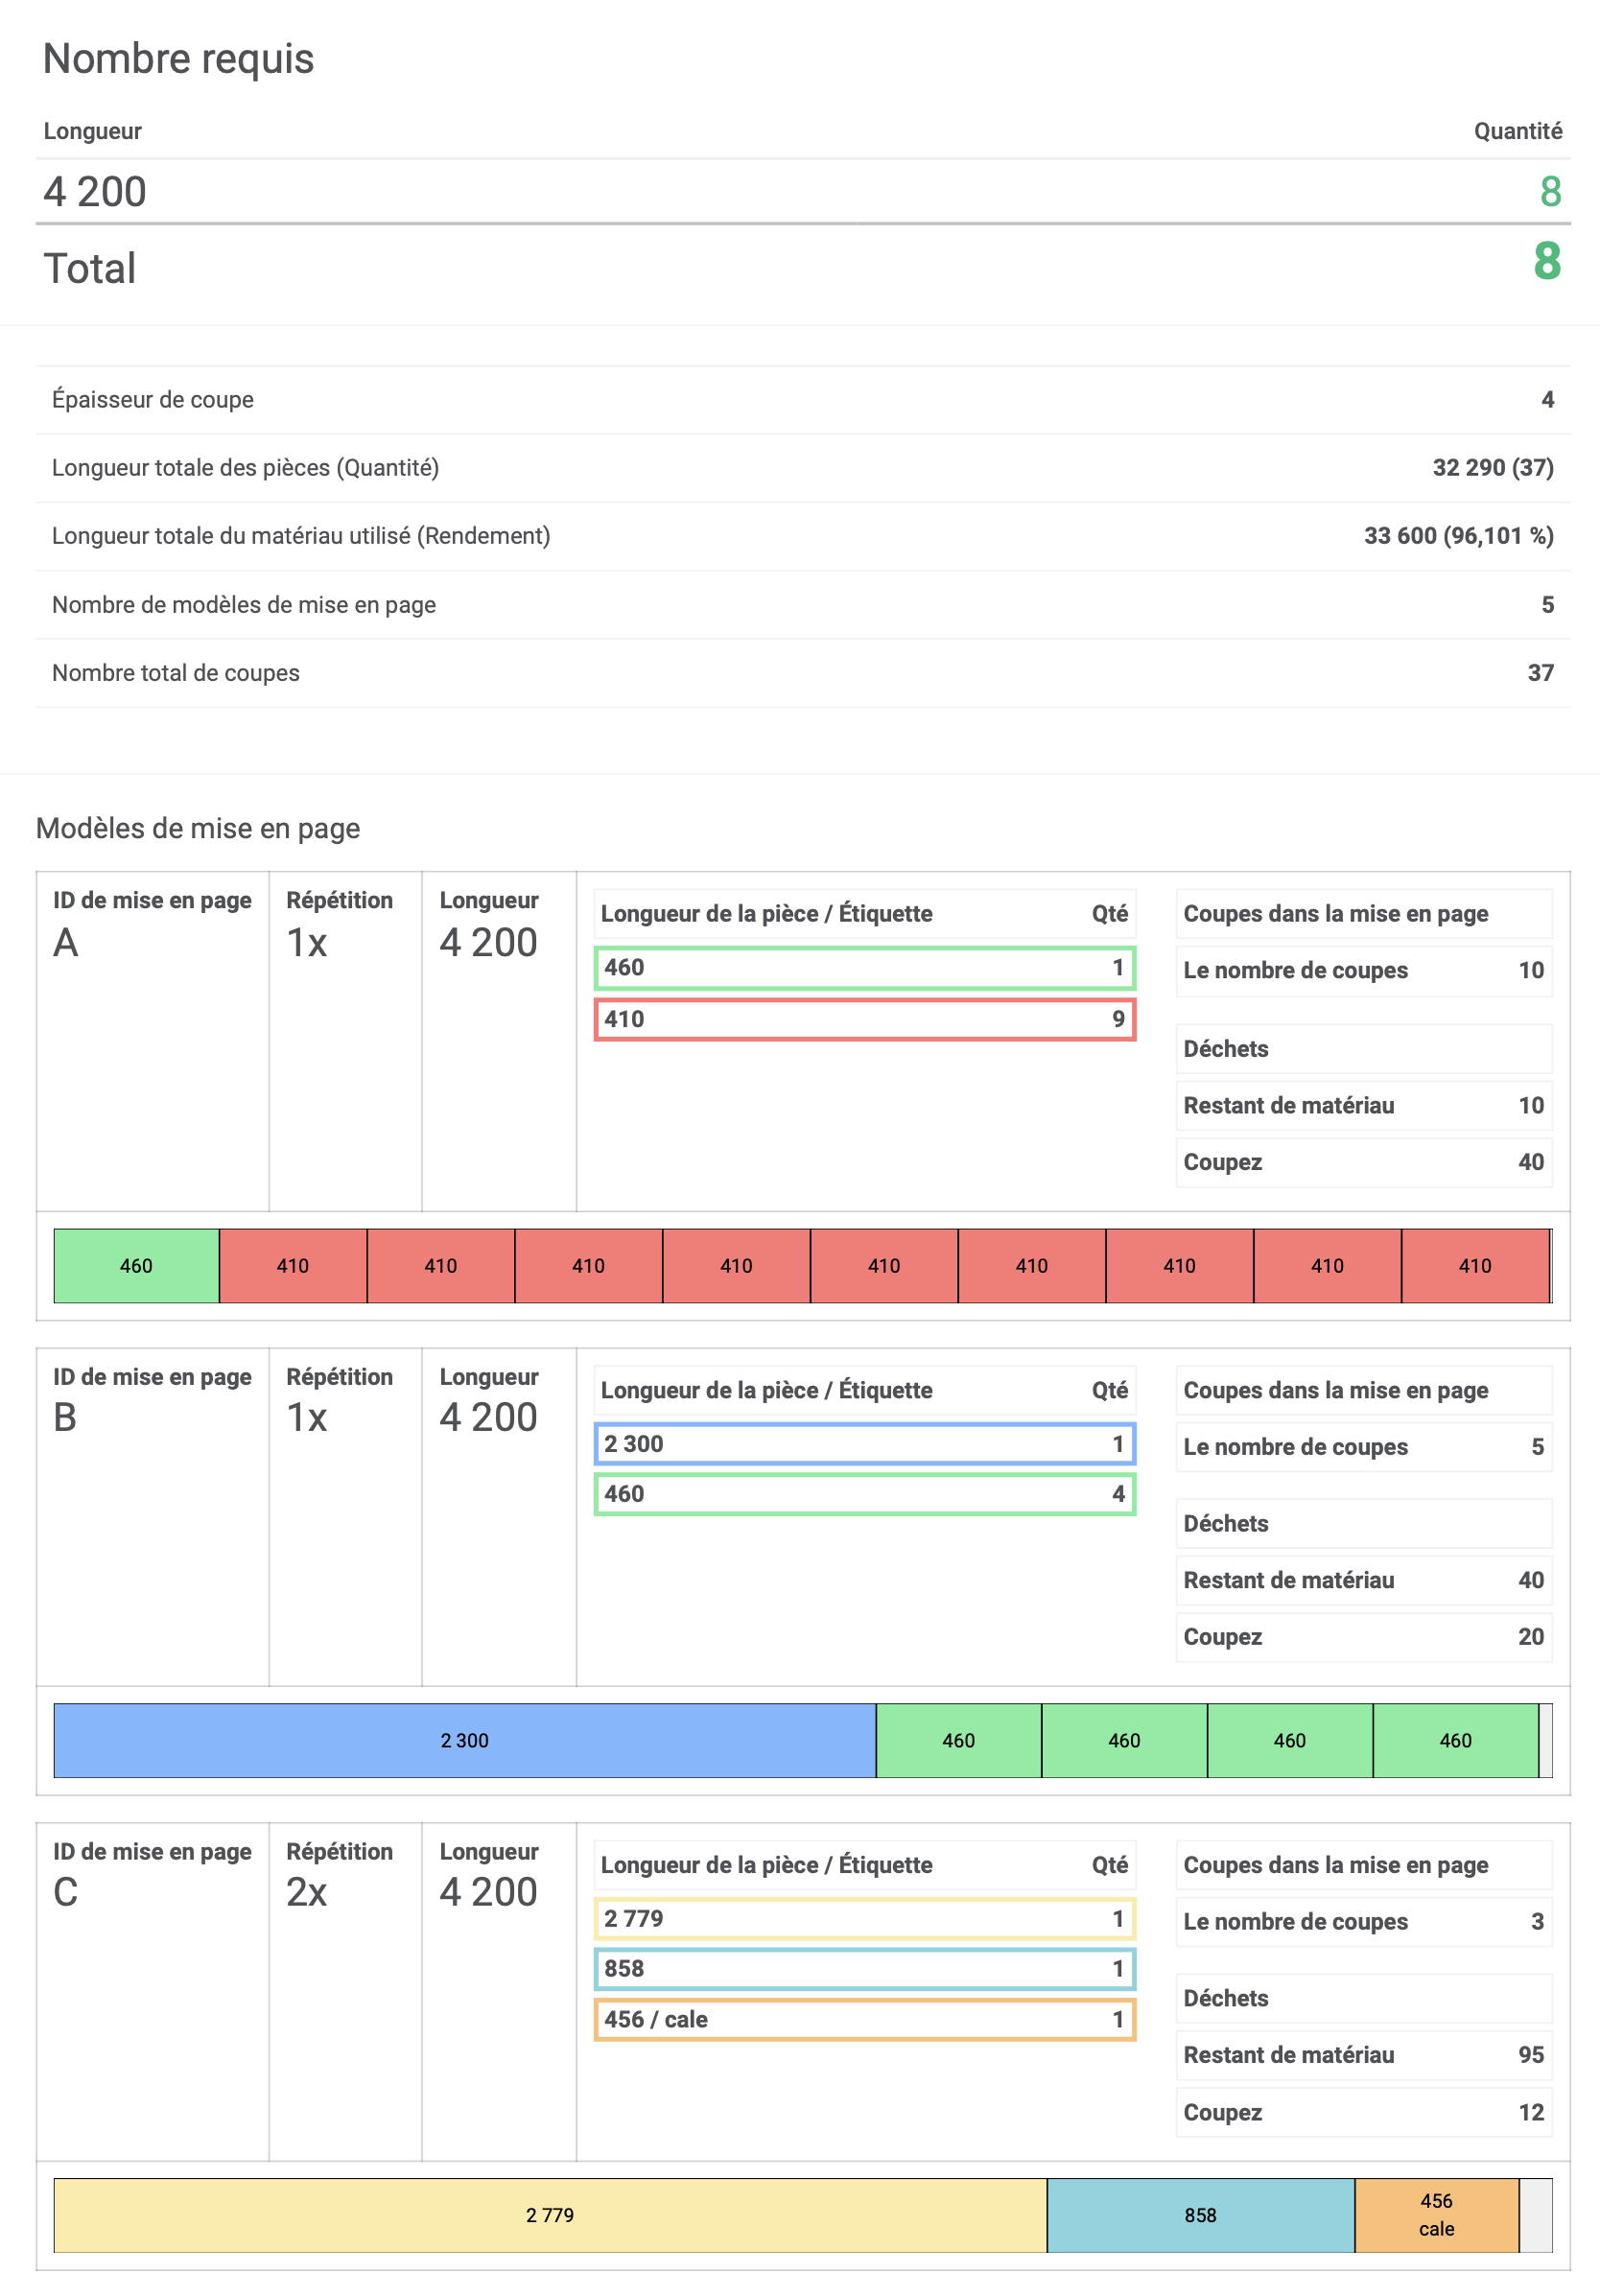Select the 456 / cale piece row
This screenshot has width=1600, height=2296.
coord(864,2019)
